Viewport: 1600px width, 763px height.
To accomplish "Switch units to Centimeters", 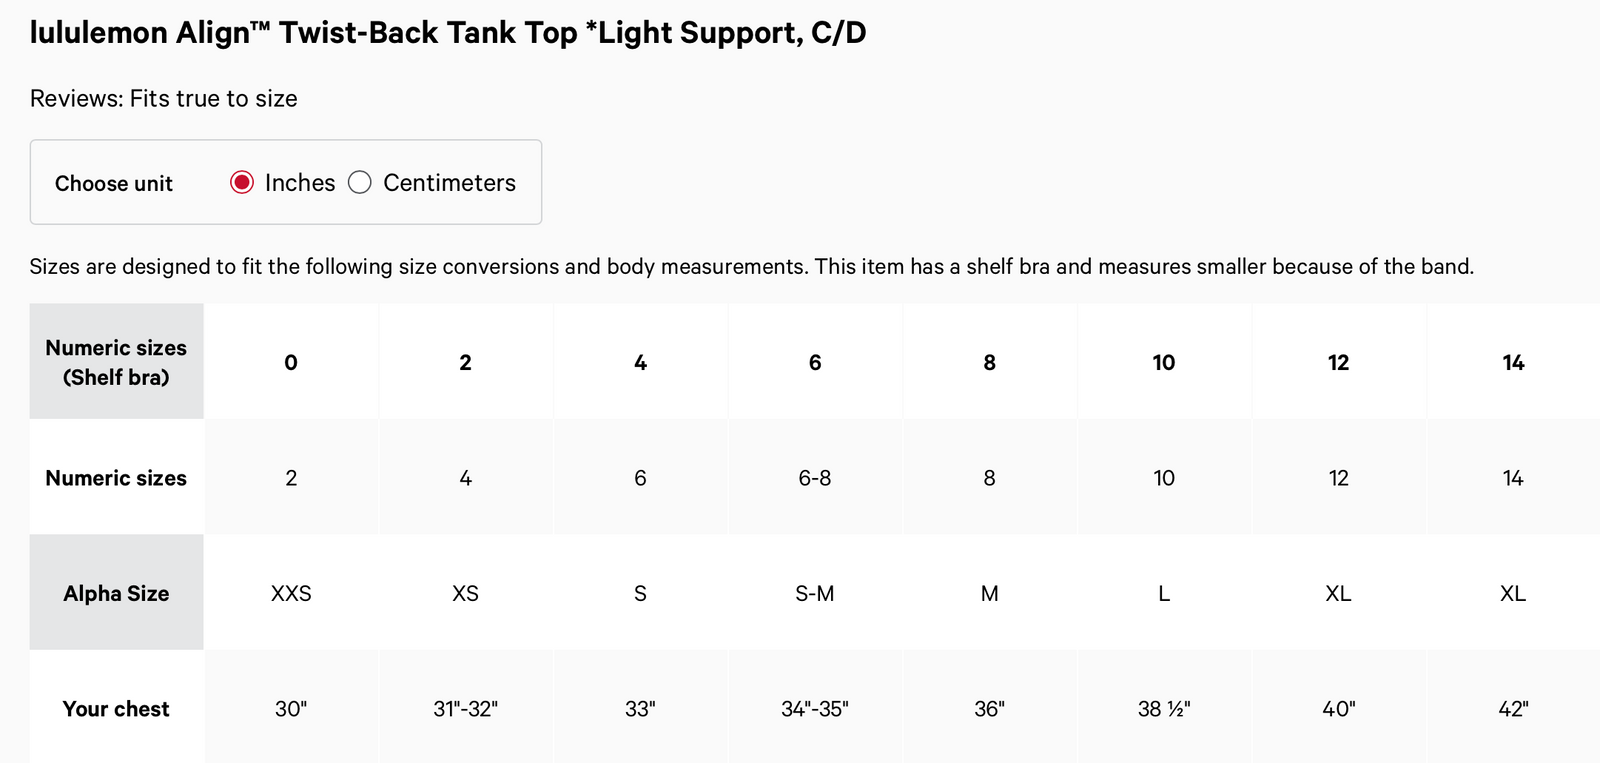I will pyautogui.click(x=360, y=183).
